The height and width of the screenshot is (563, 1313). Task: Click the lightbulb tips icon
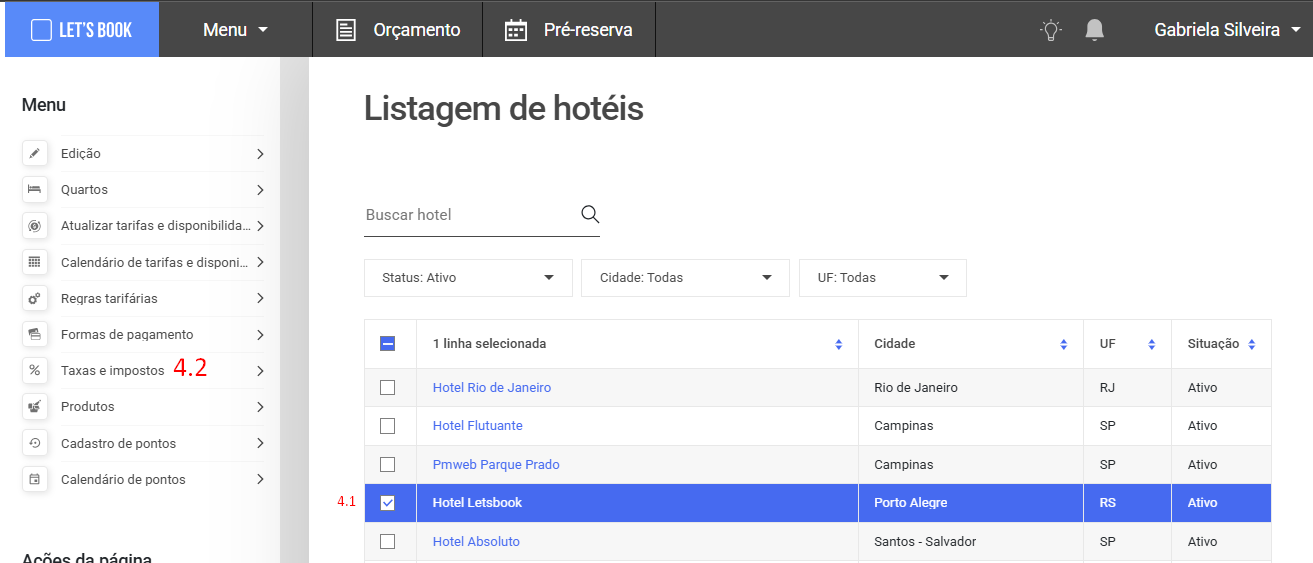[x=1050, y=30]
